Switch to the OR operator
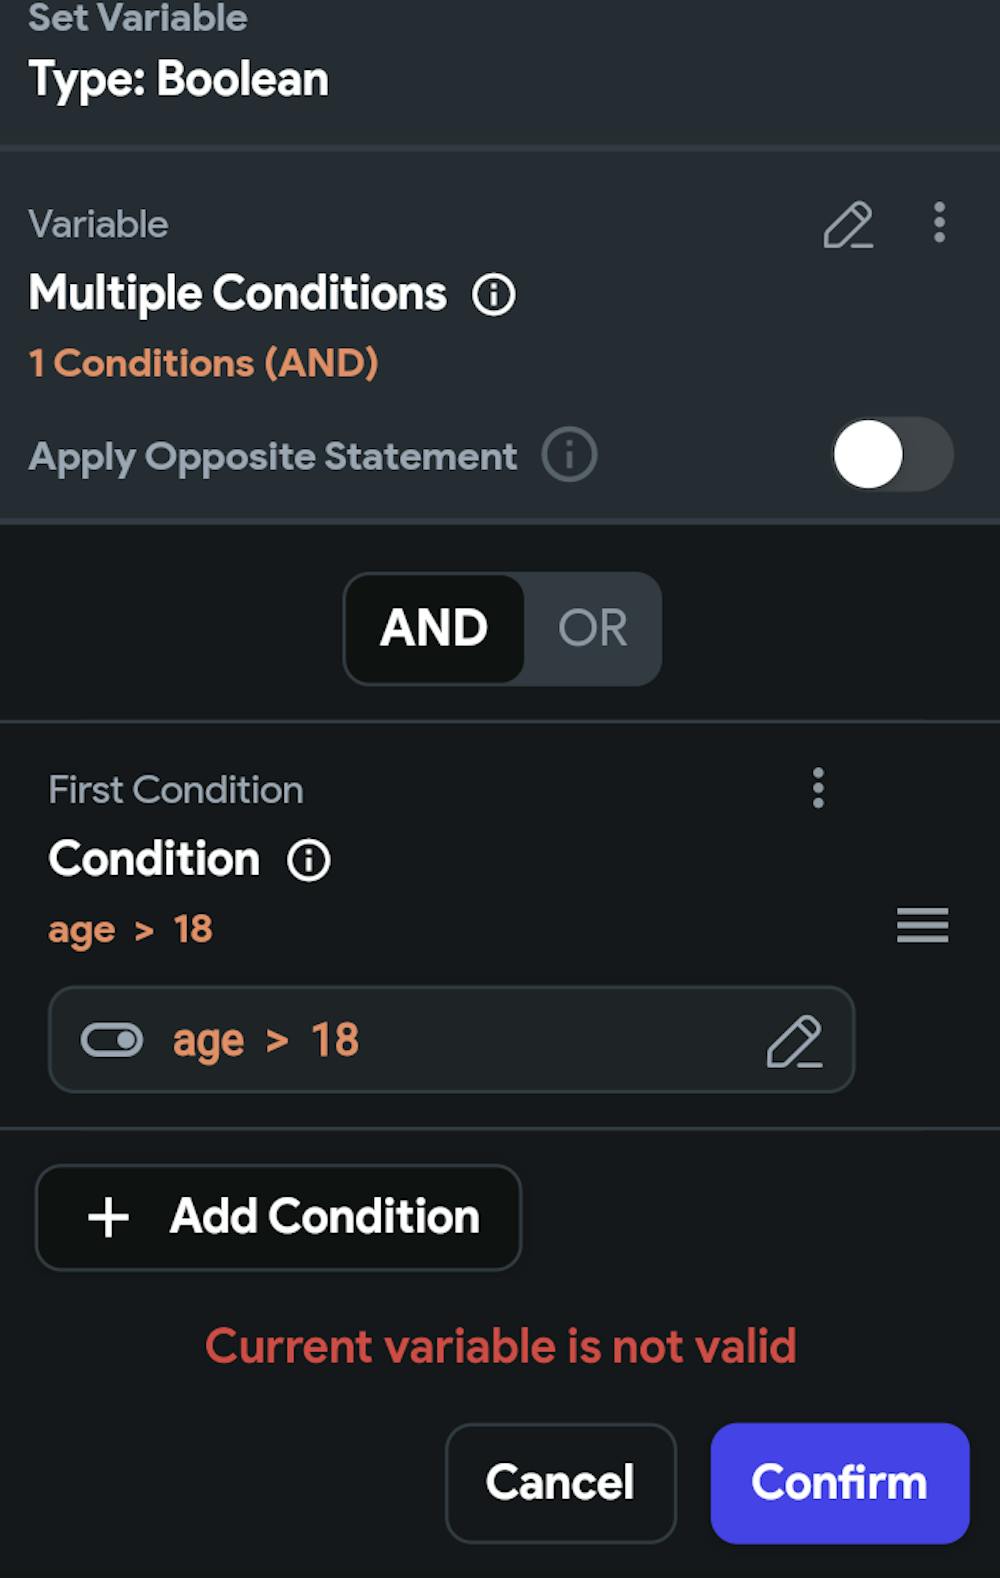 click(x=592, y=628)
